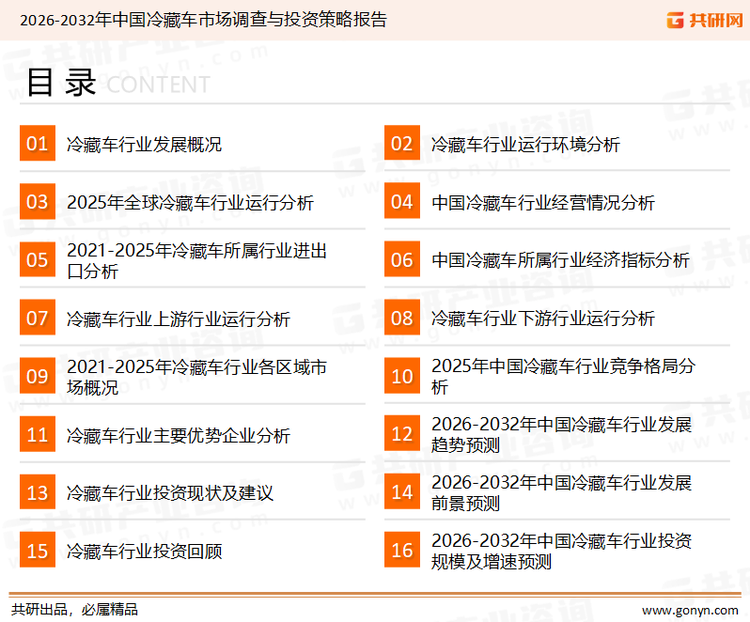
Task: Select the report title 2026-2032年中国冷藏车市场调查与投资策略报告
Action: coord(203,20)
